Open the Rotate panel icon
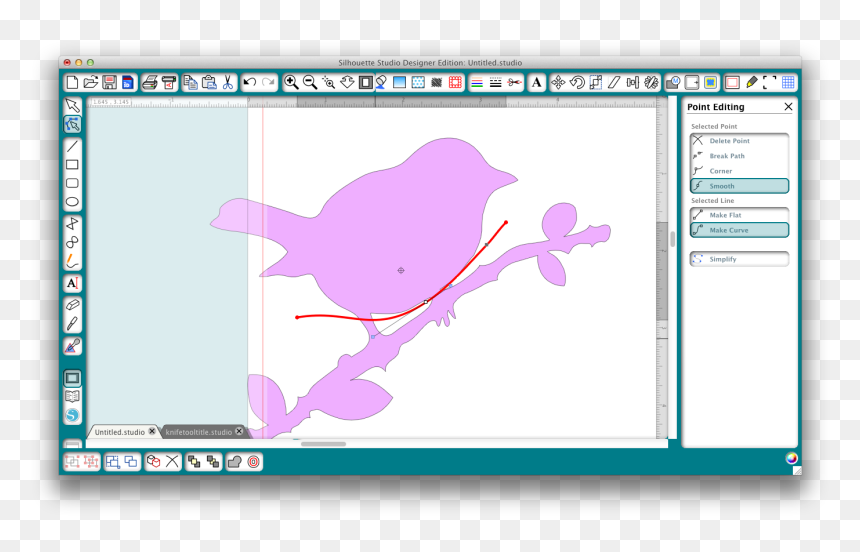The width and height of the screenshot is (860, 552). [576, 83]
